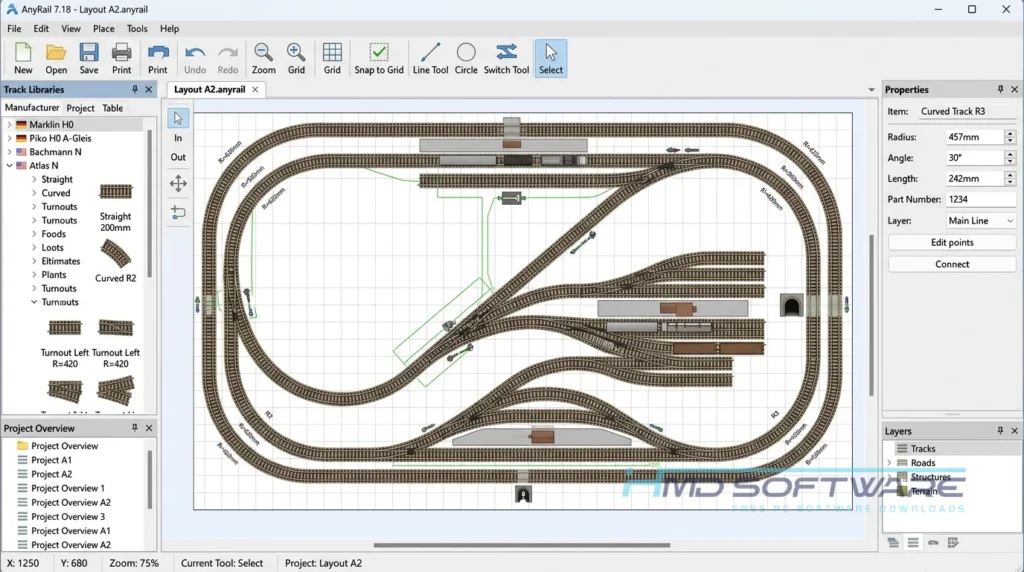
Task: Switch to the Project tab in Track Libraries
Action: [x=80, y=108]
